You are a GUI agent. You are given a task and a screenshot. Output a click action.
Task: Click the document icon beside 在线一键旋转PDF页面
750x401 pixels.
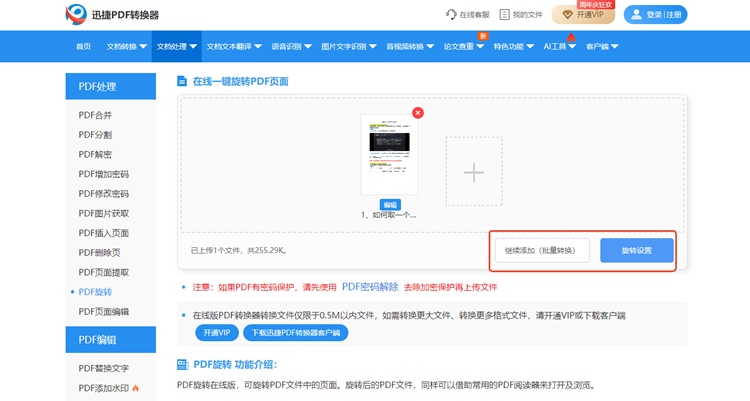click(x=182, y=81)
